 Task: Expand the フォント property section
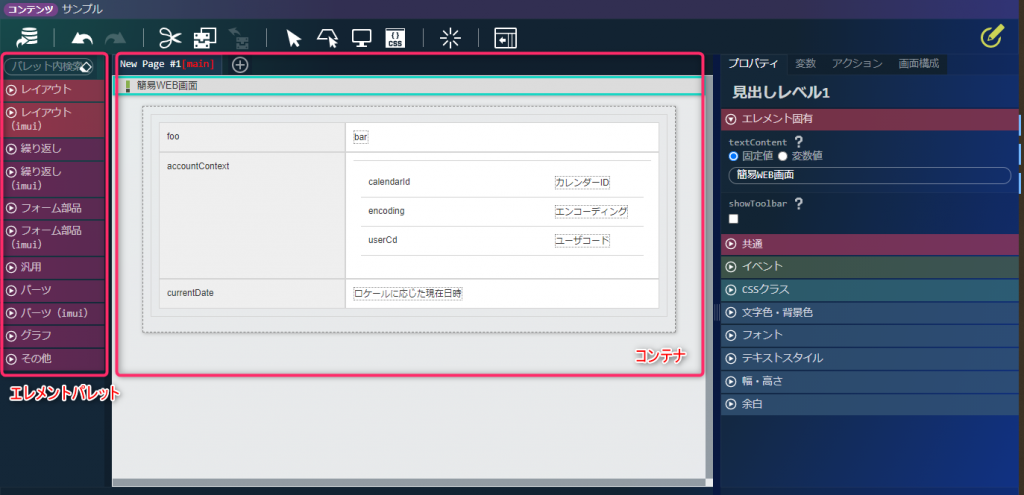[870, 335]
